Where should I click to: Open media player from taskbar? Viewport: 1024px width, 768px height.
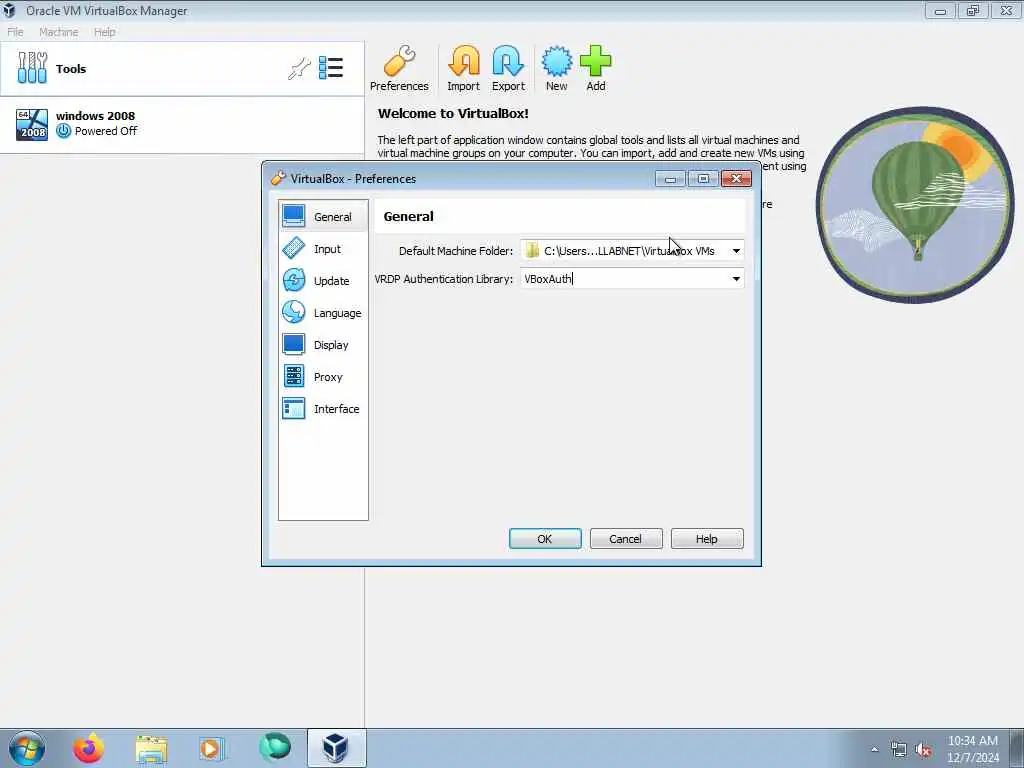(x=211, y=748)
